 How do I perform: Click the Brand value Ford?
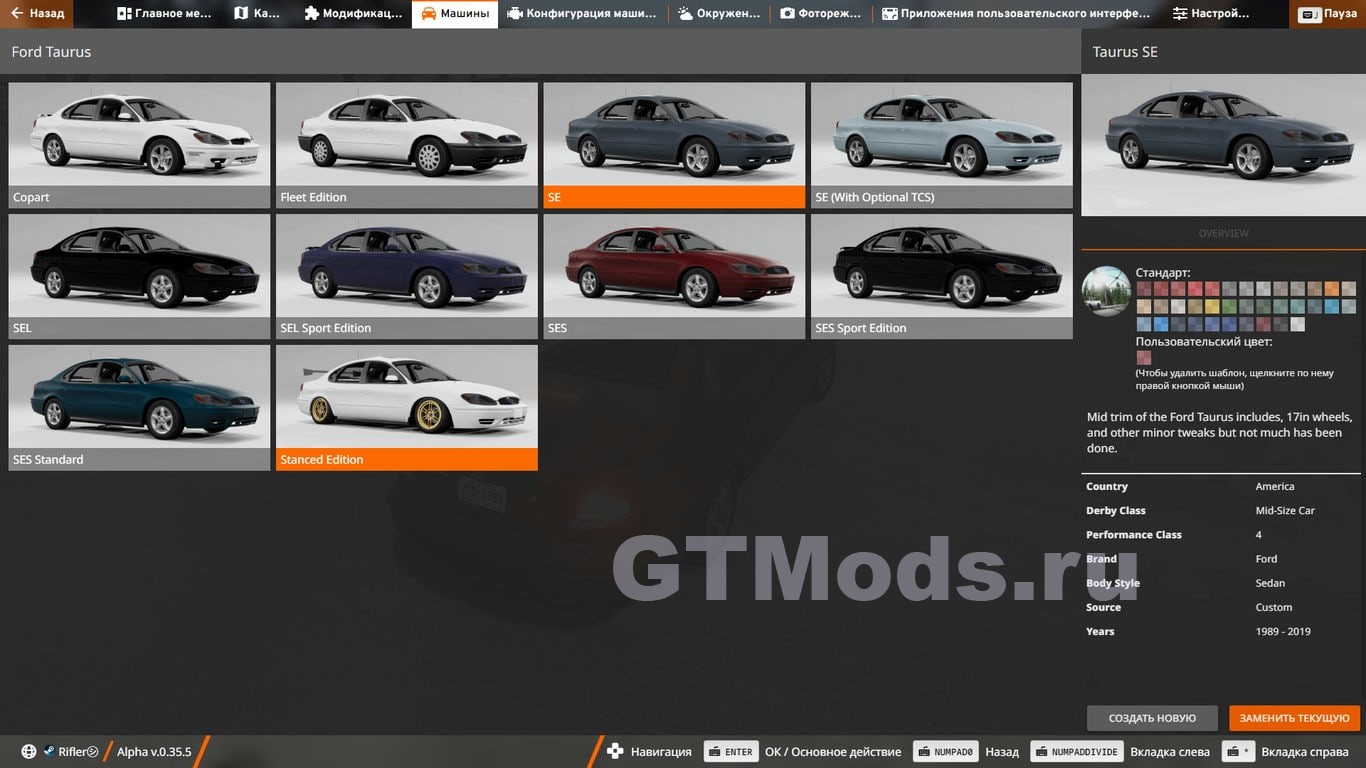(1266, 559)
